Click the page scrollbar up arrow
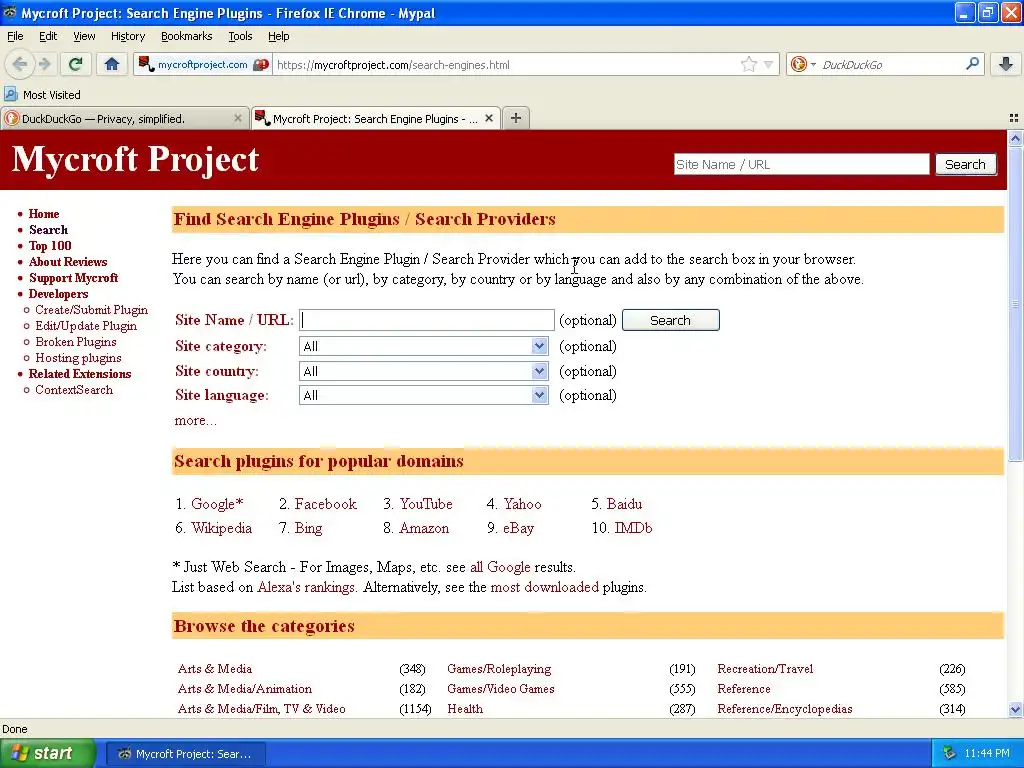The height and width of the screenshot is (768, 1024). coord(1015,138)
